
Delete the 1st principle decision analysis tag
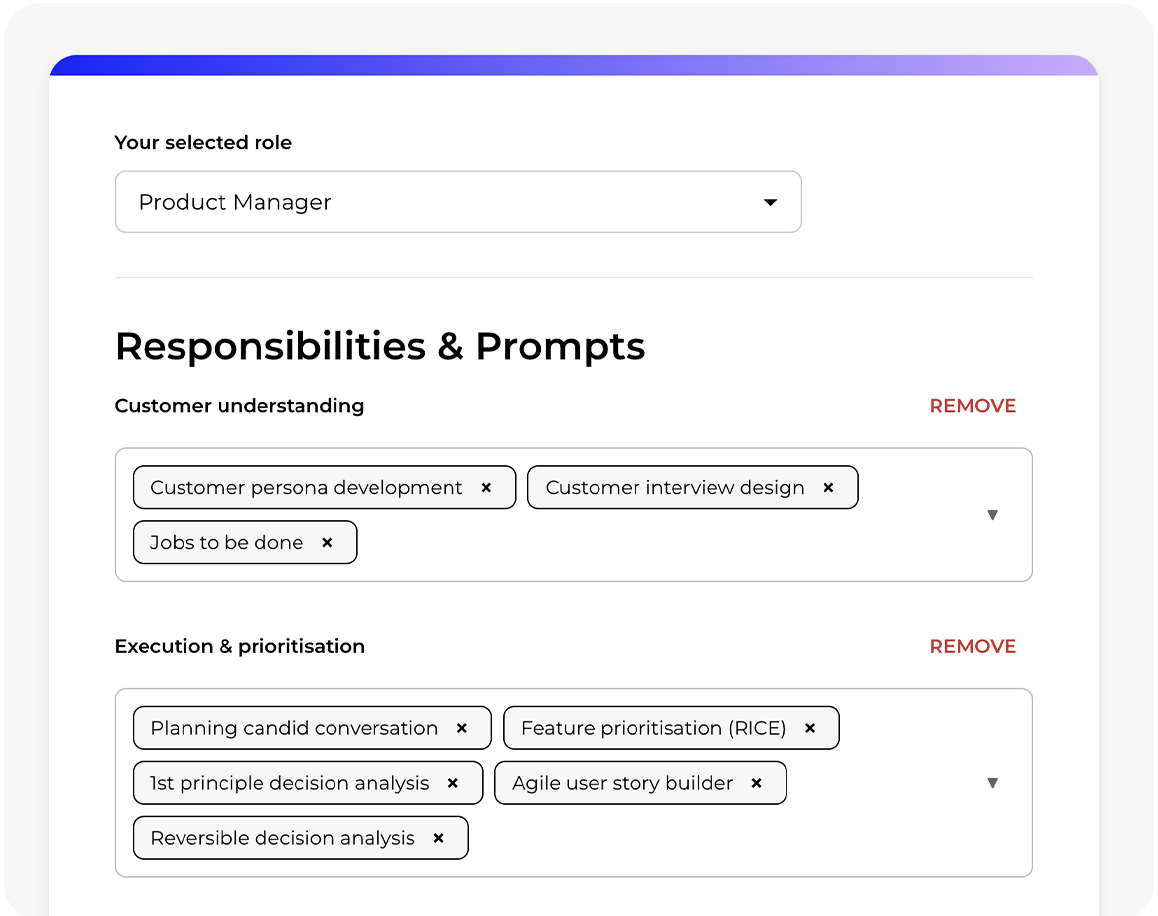pyautogui.click(x=453, y=783)
